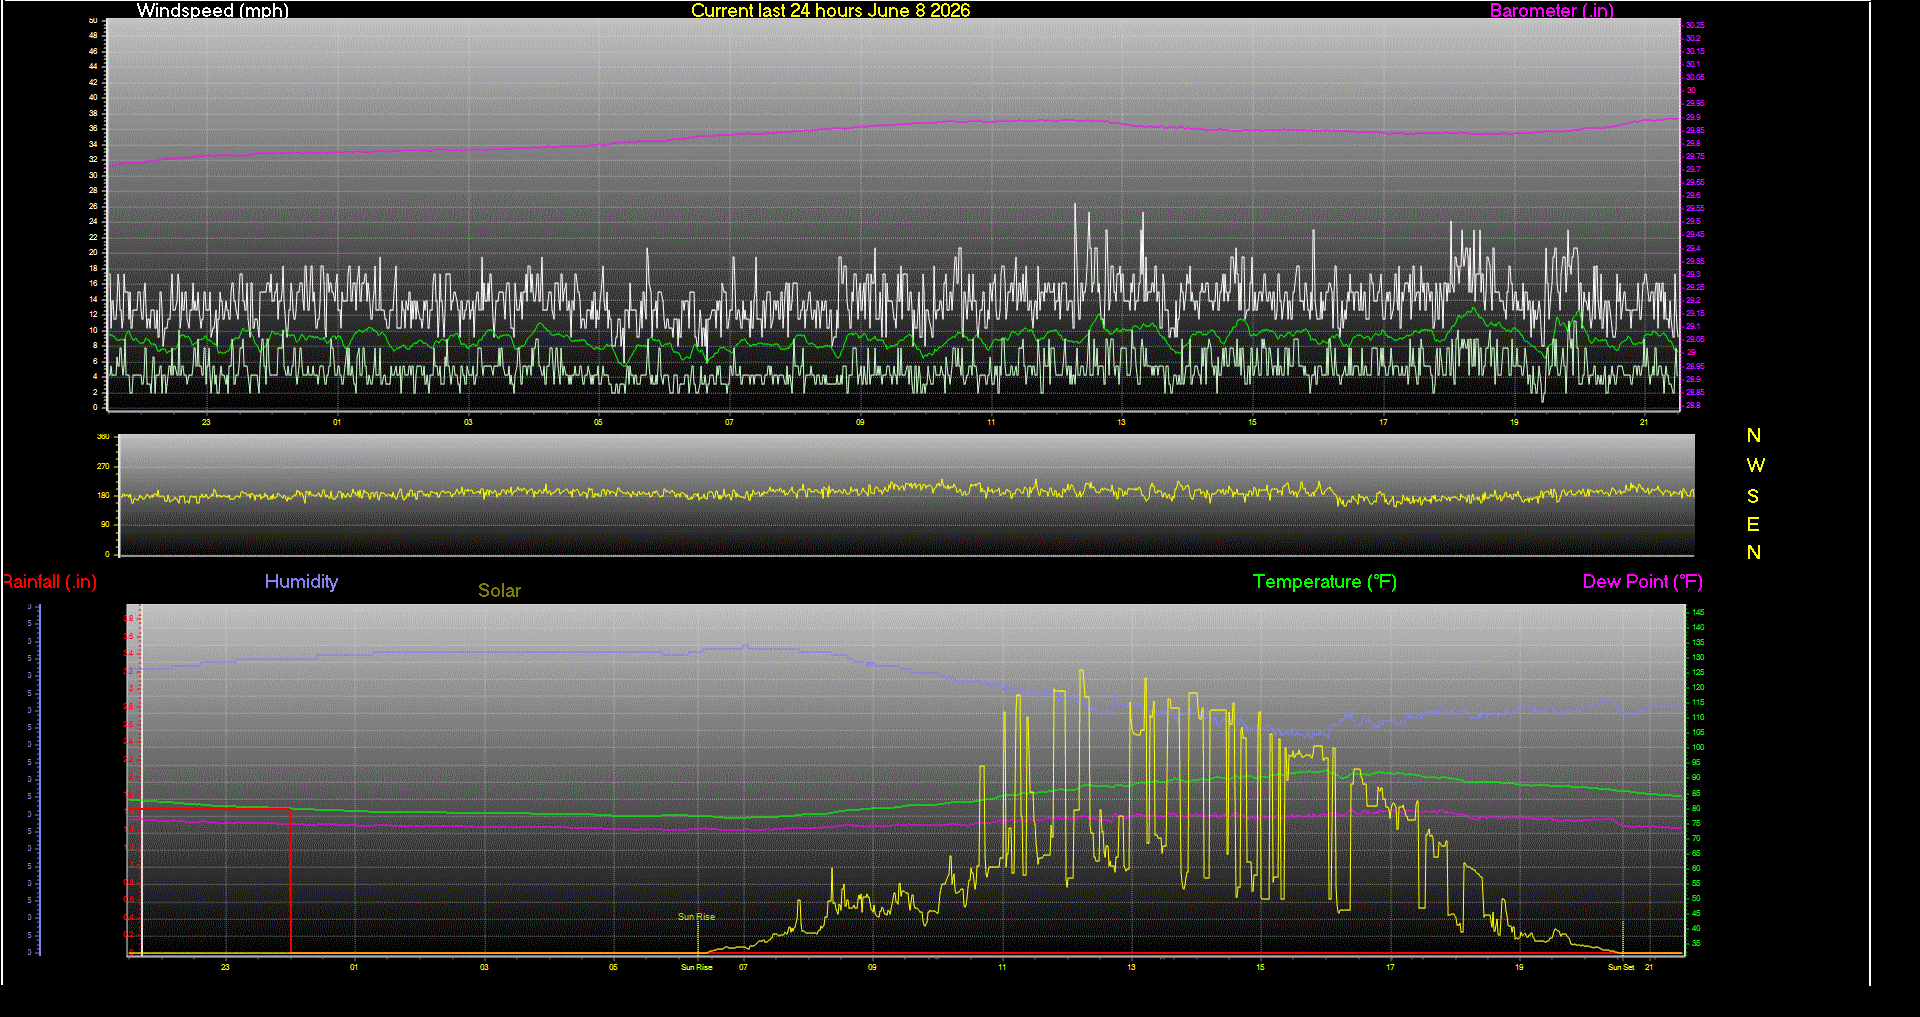This screenshot has height=1017, width=1920.
Task: Click the compass "N" directly above "W"
Action: click(x=1754, y=435)
